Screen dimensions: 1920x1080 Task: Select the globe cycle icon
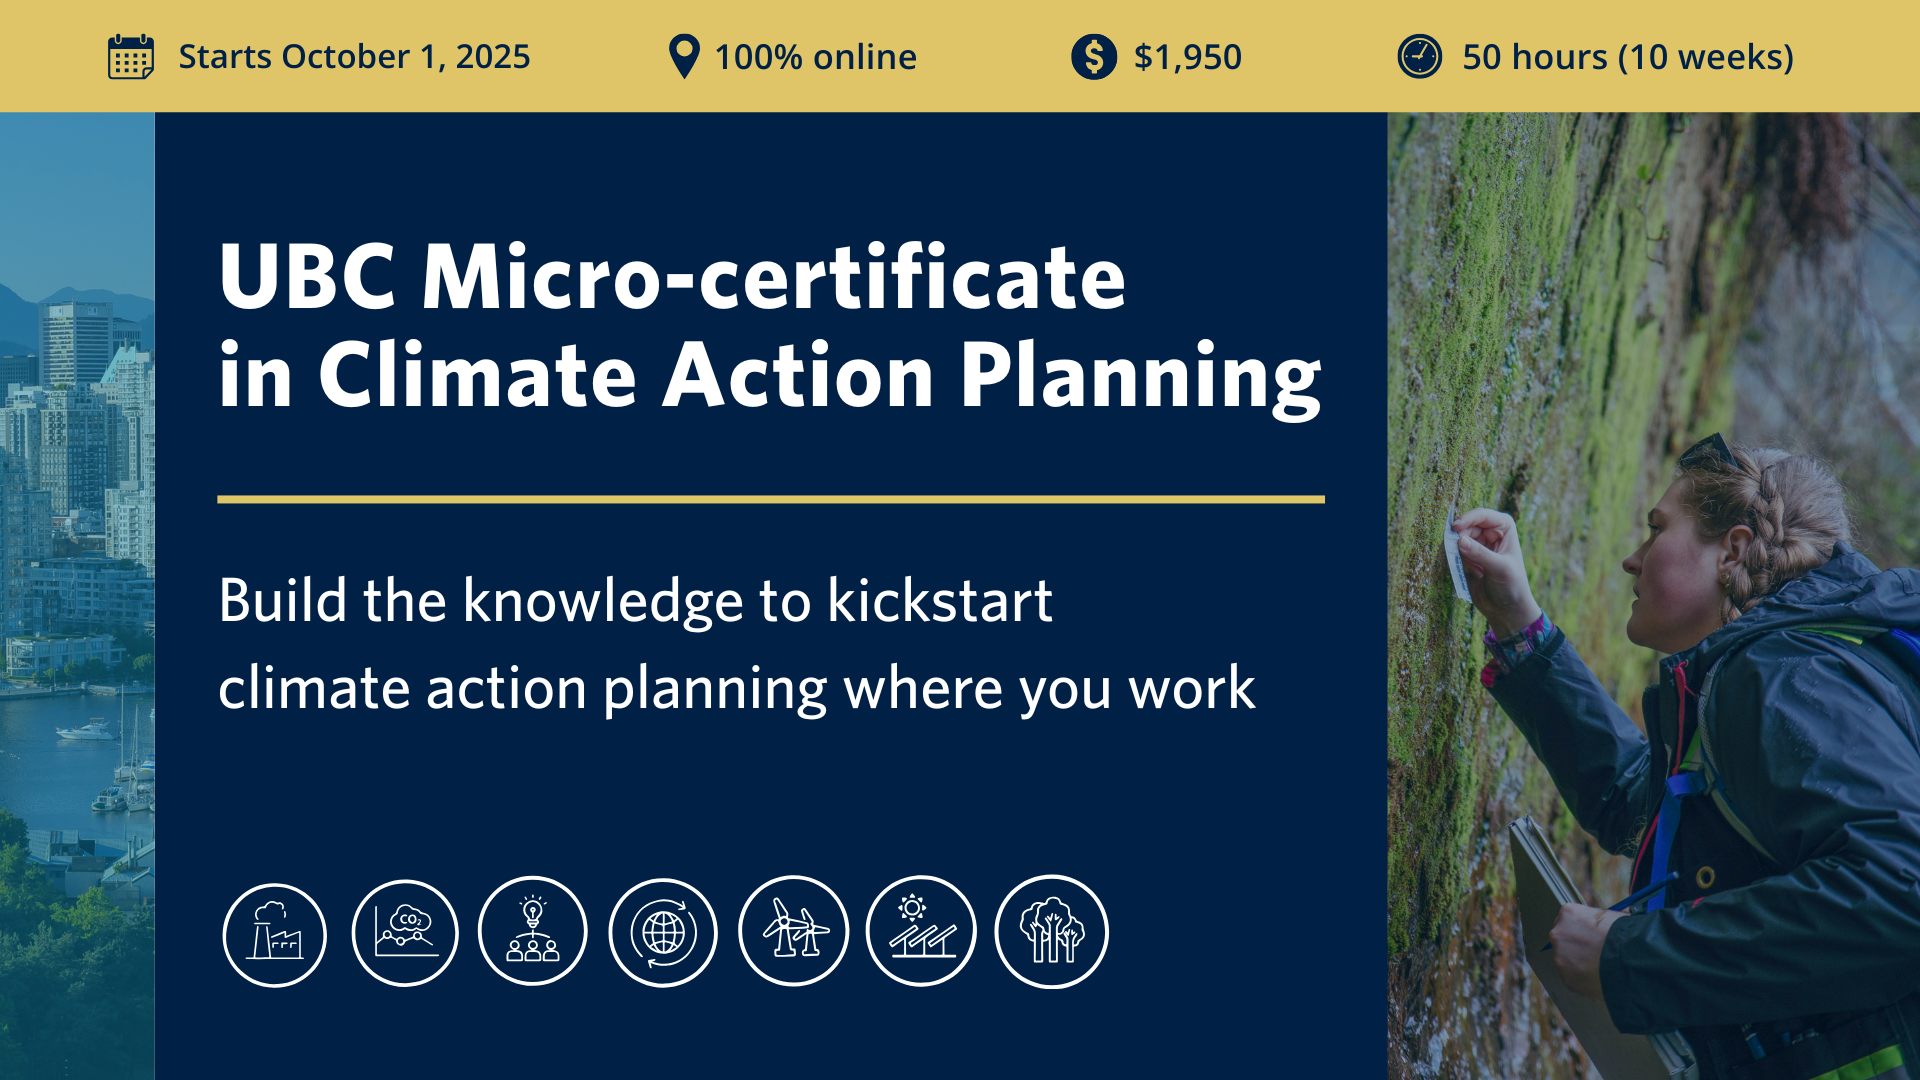(663, 933)
